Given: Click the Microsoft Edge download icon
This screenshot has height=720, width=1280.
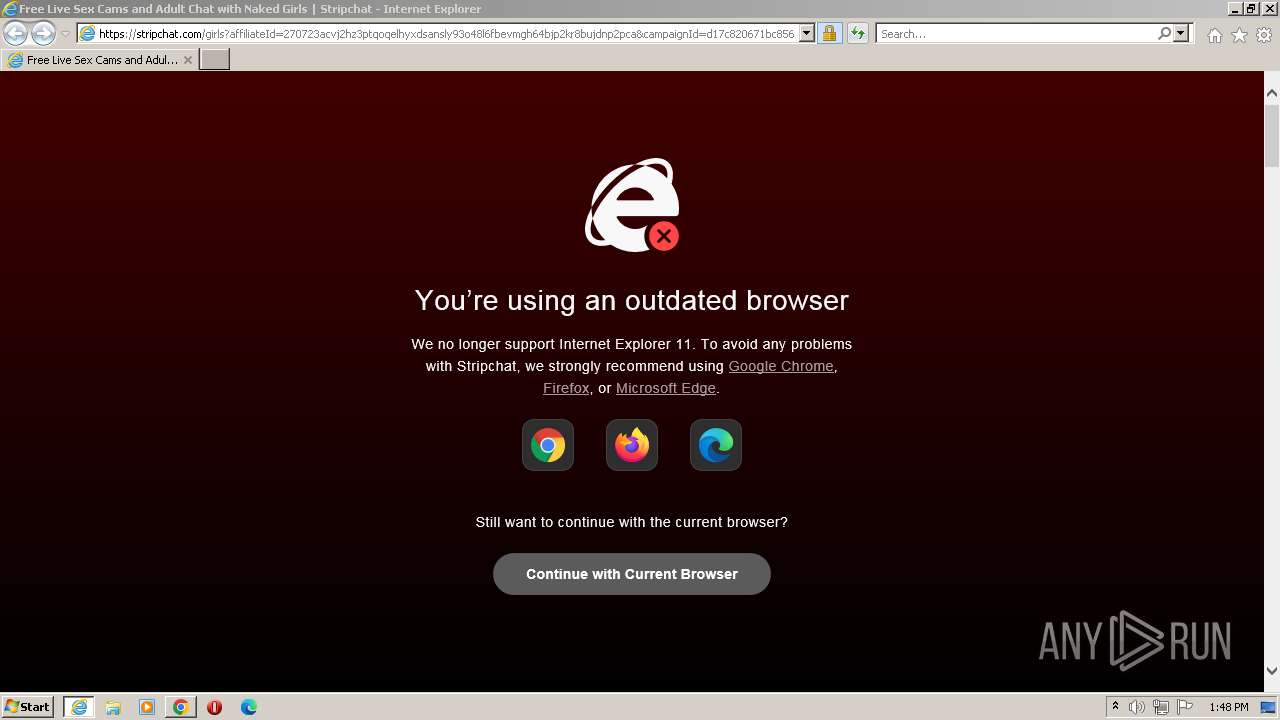Looking at the screenshot, I should [x=716, y=445].
